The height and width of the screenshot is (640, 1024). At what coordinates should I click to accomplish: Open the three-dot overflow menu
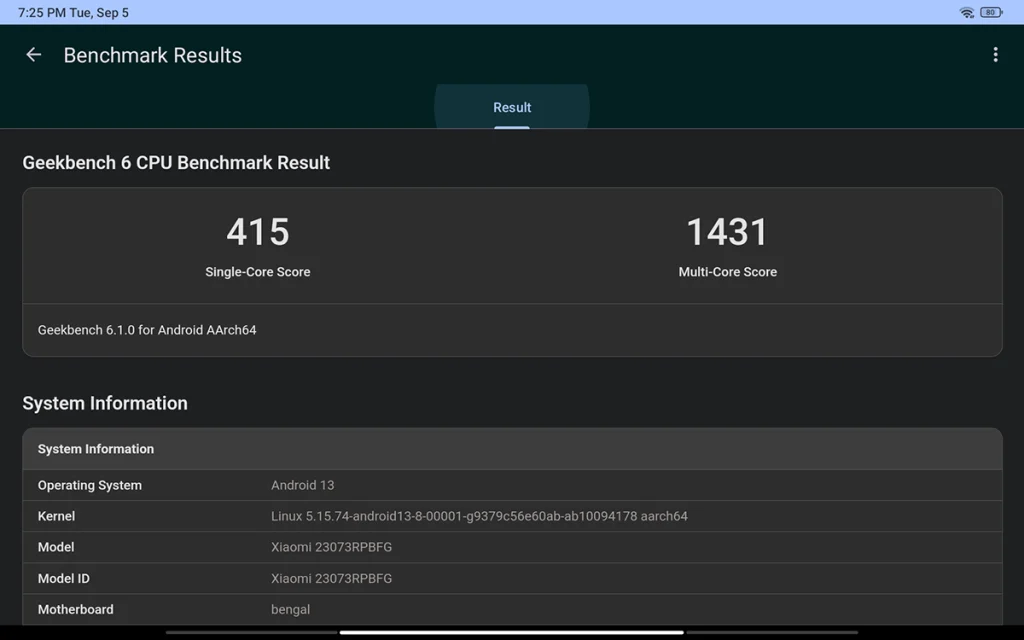click(995, 55)
